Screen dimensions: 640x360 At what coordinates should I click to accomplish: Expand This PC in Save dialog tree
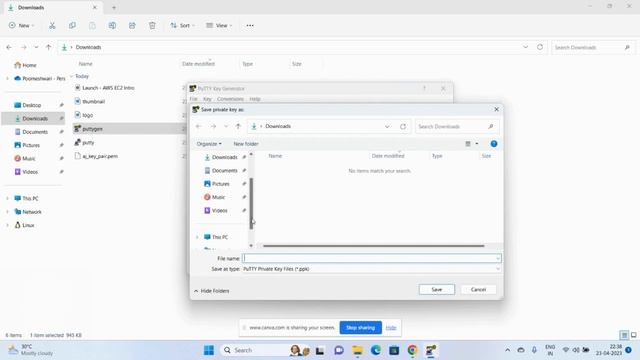point(197,237)
